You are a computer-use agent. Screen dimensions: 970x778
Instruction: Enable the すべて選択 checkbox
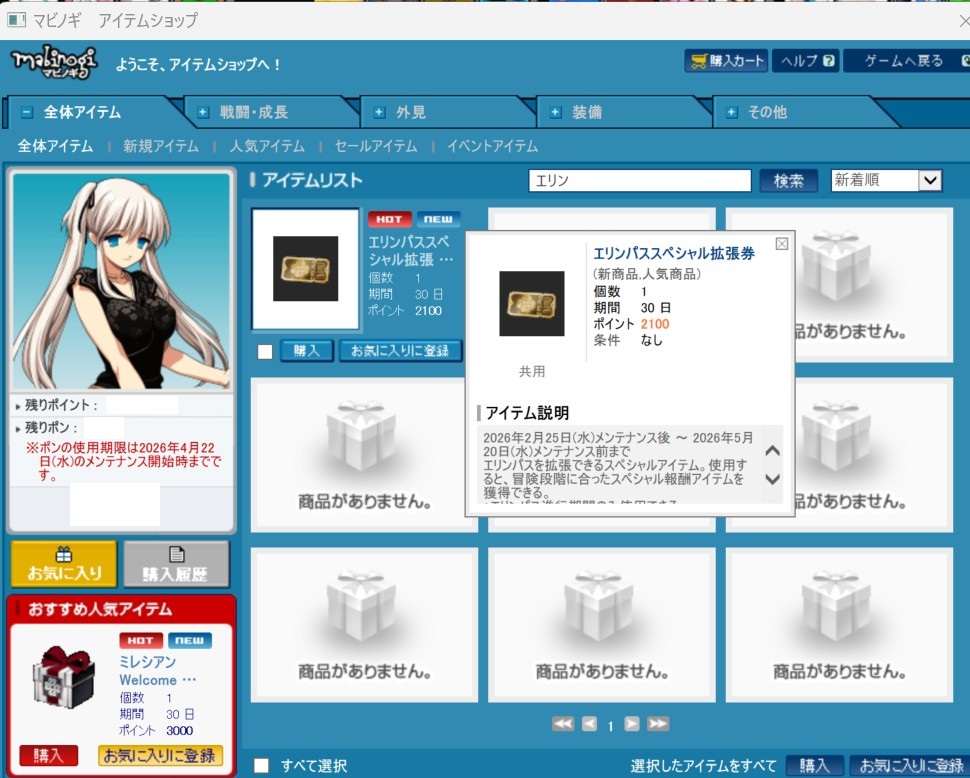tap(261, 766)
